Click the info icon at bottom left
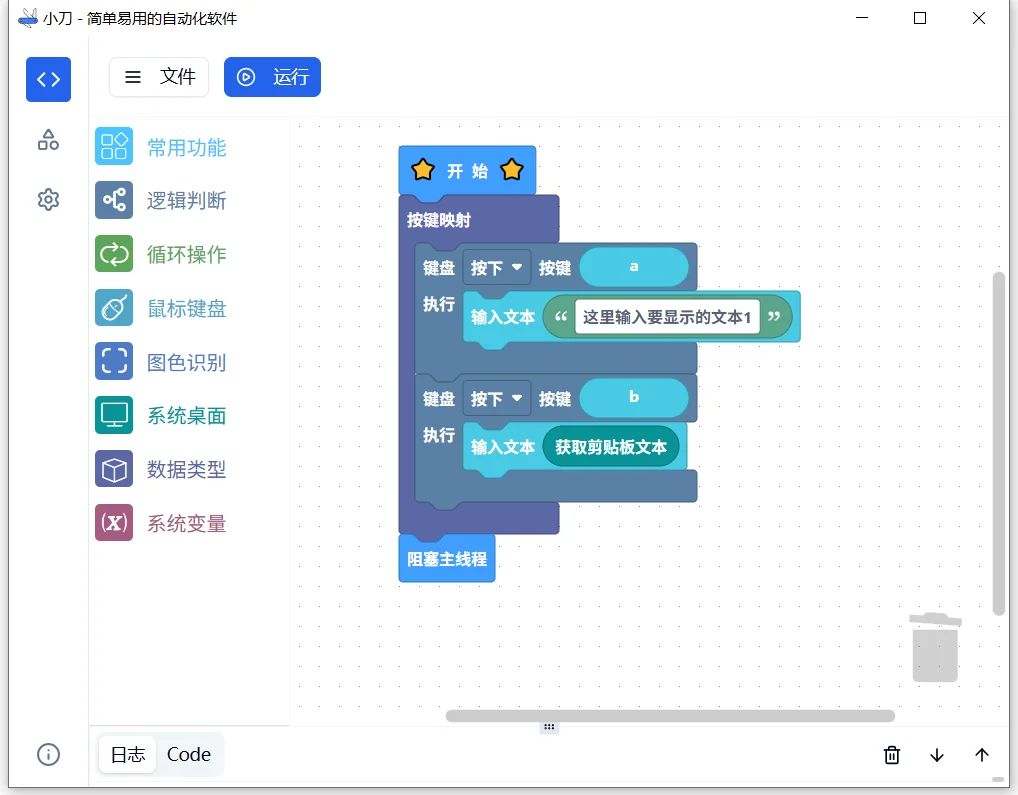 [x=47, y=754]
